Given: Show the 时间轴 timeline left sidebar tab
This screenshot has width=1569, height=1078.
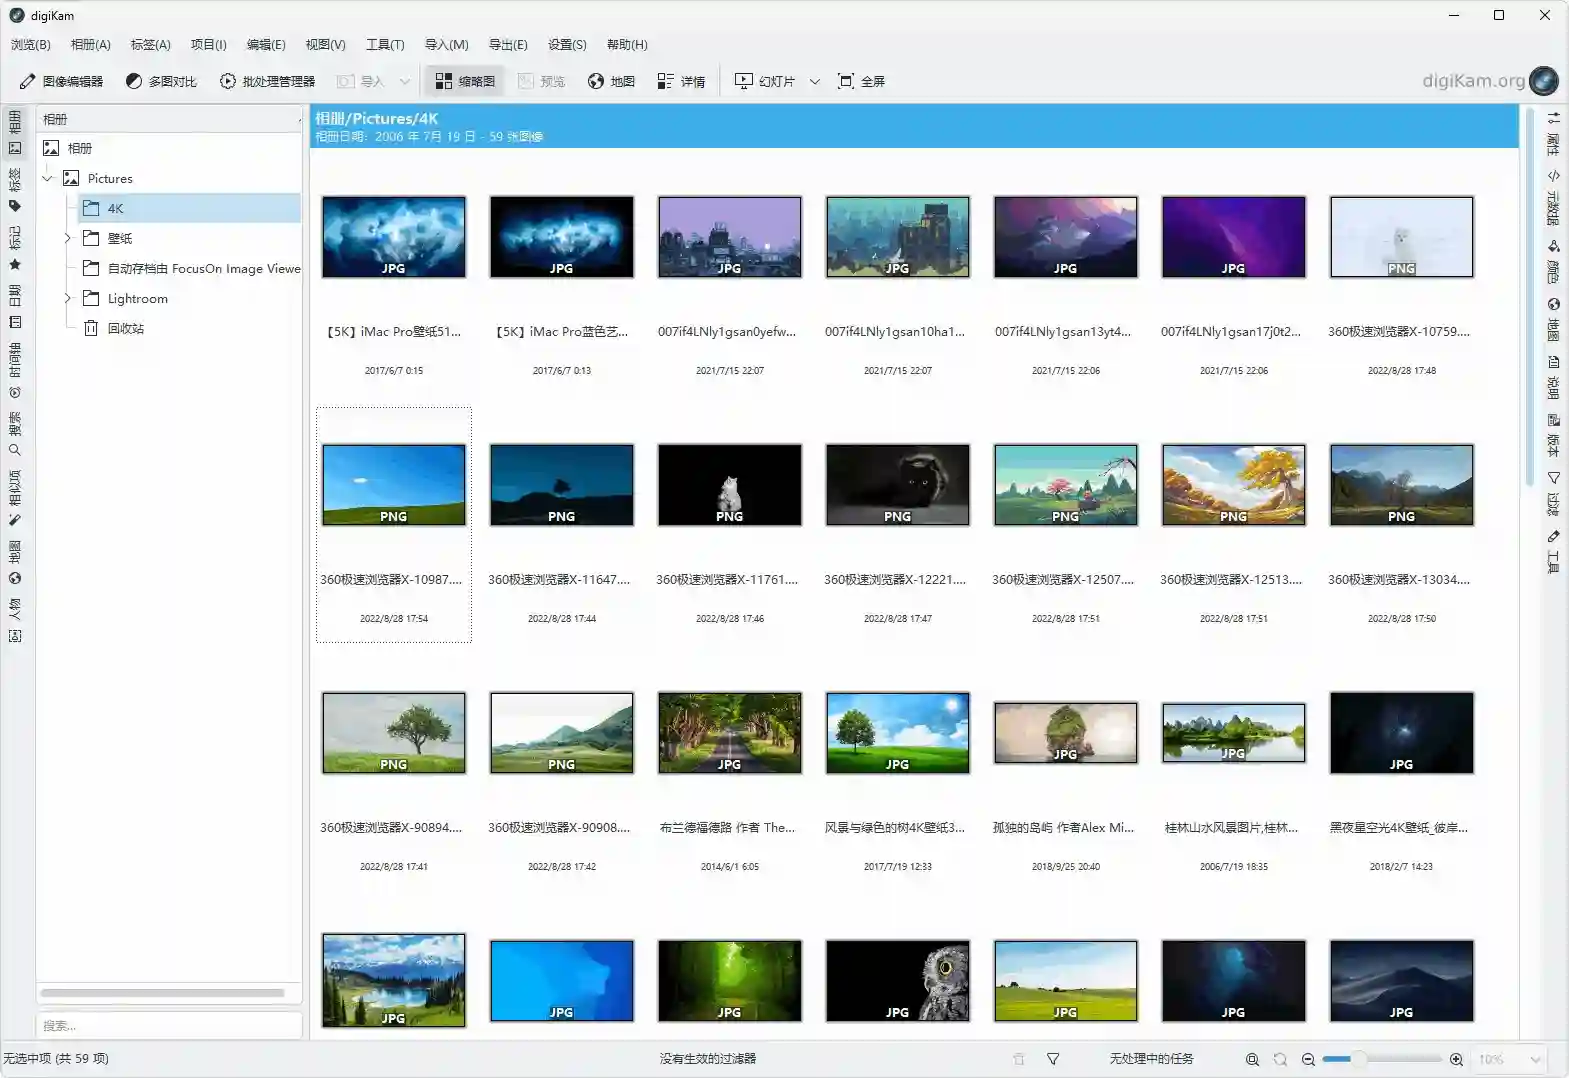Looking at the screenshot, I should [x=15, y=371].
